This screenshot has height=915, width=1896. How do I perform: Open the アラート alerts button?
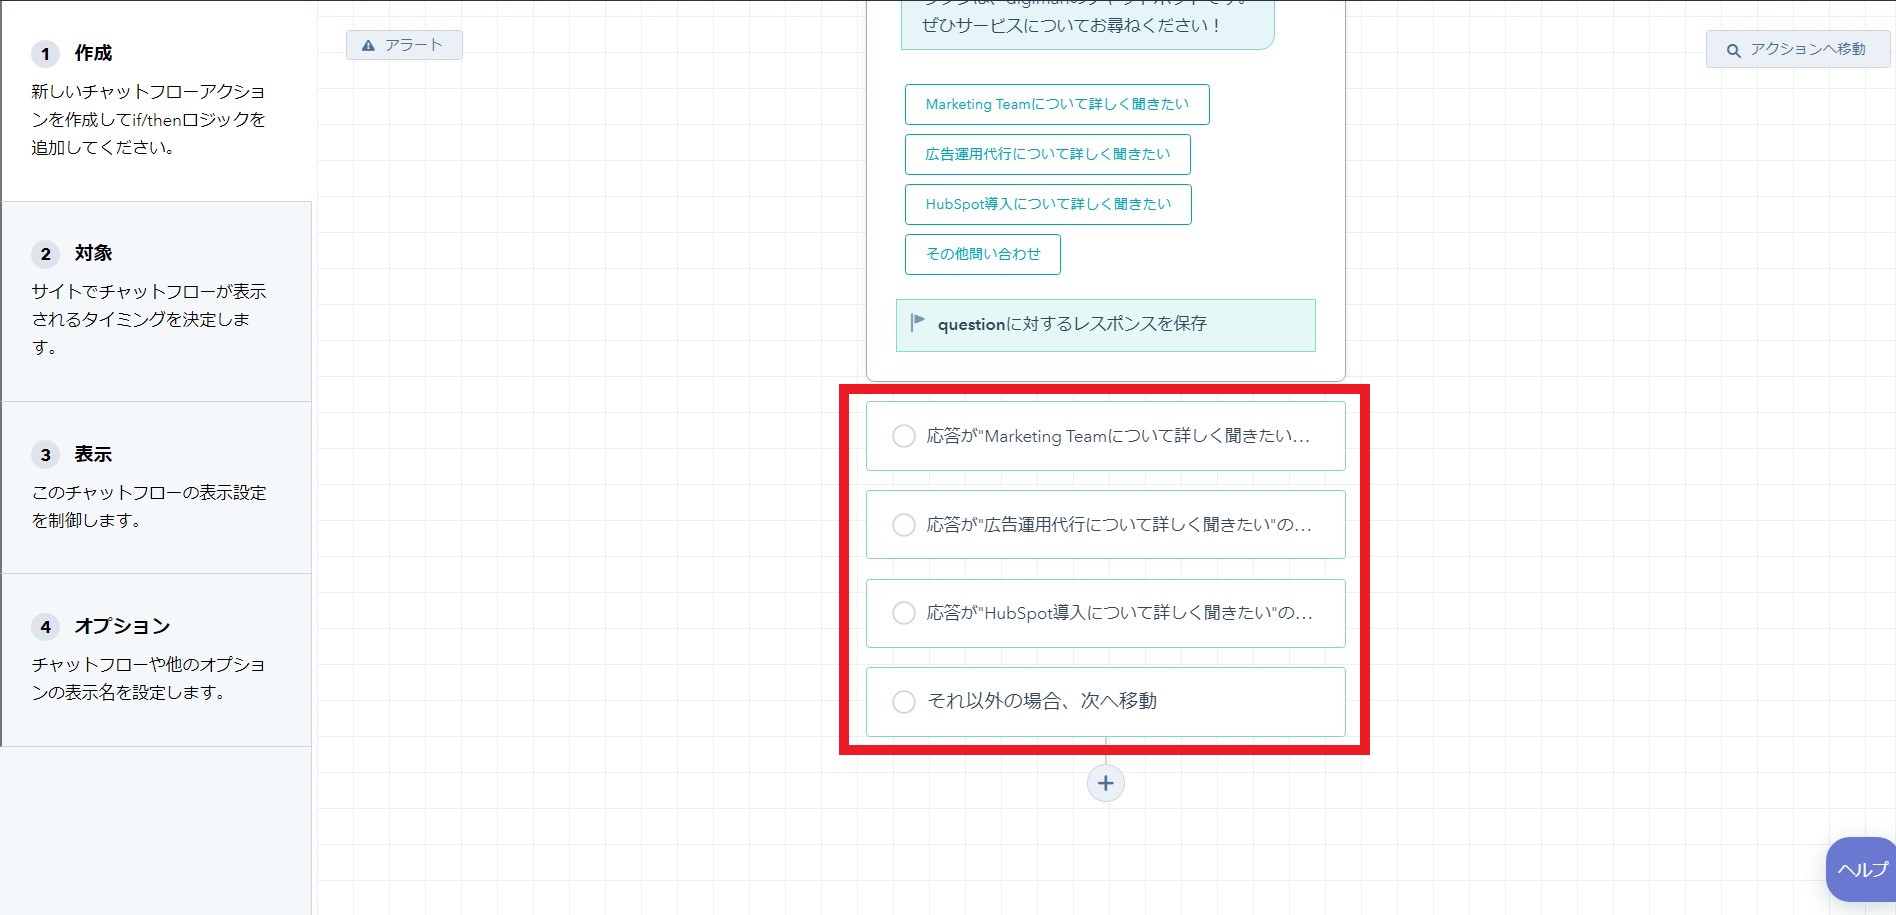click(x=404, y=45)
